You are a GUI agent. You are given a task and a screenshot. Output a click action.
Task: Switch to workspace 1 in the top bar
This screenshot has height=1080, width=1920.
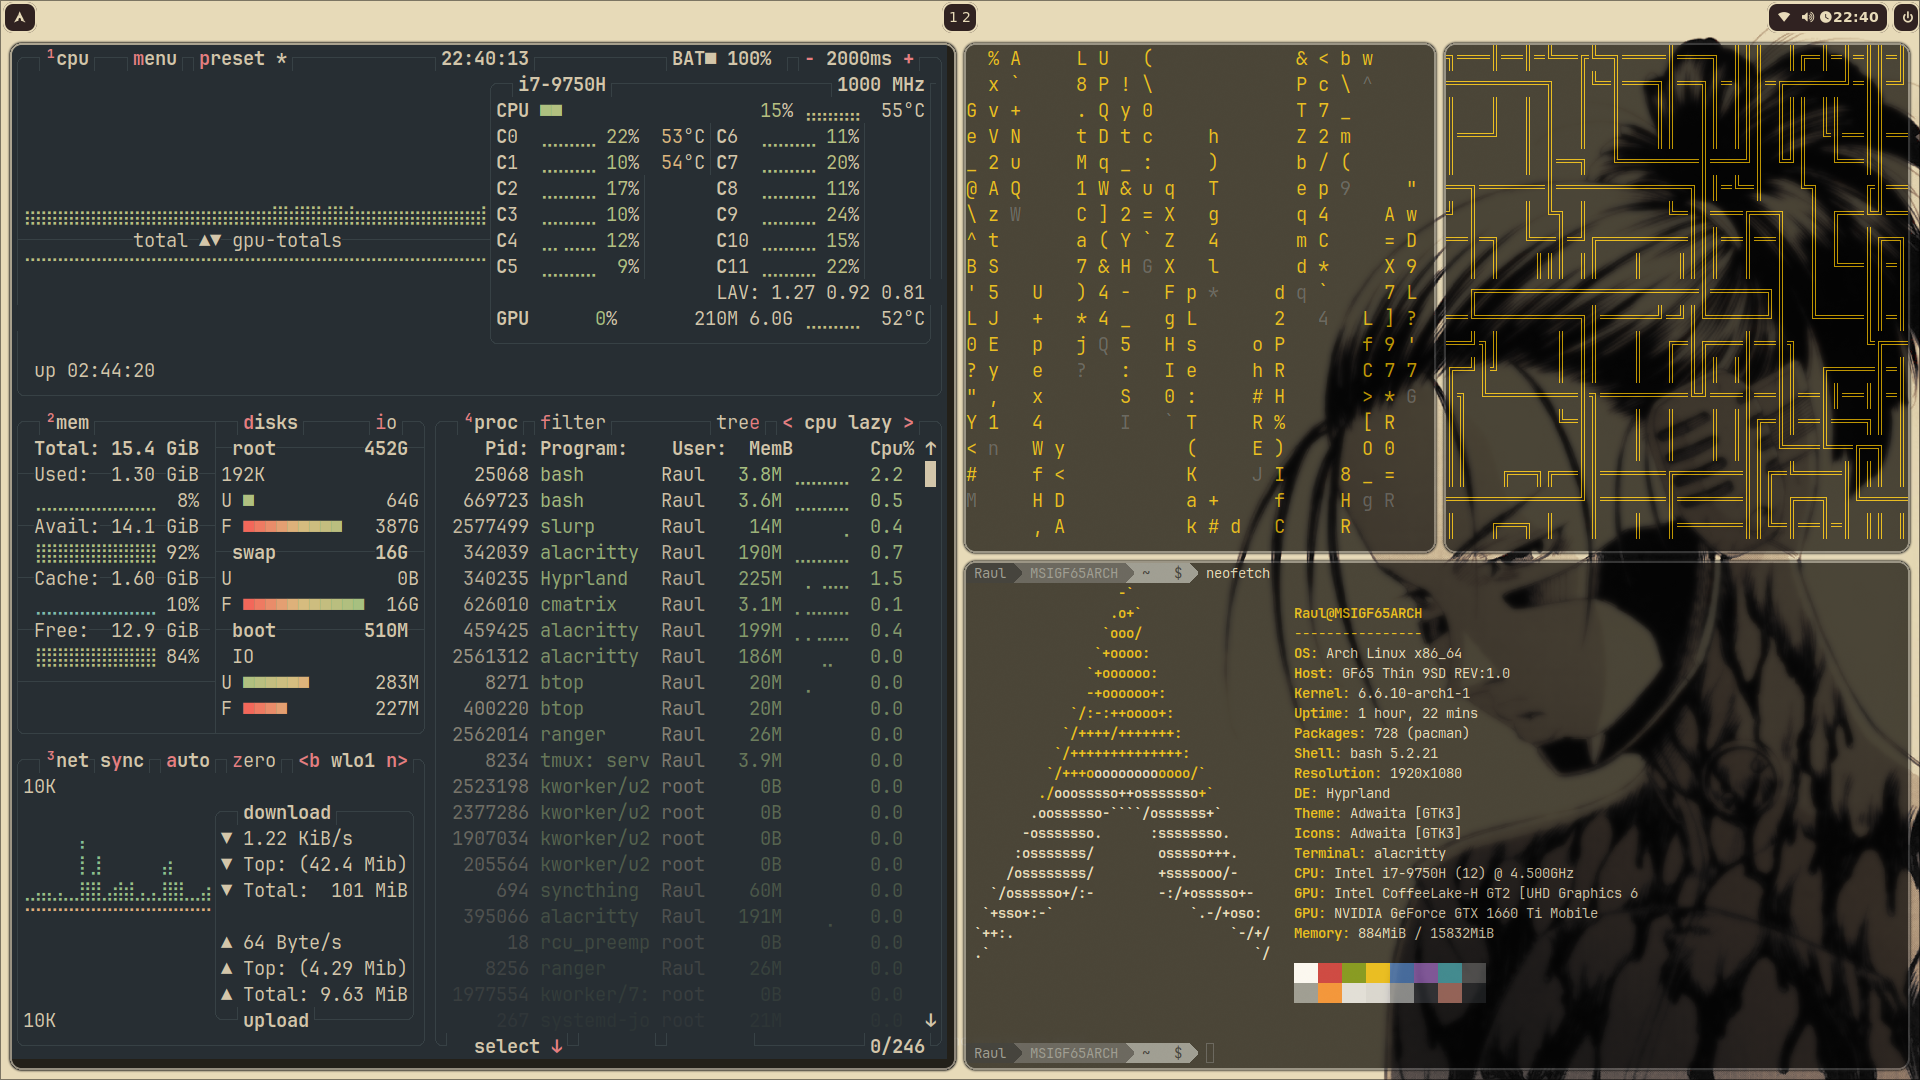pos(954,17)
